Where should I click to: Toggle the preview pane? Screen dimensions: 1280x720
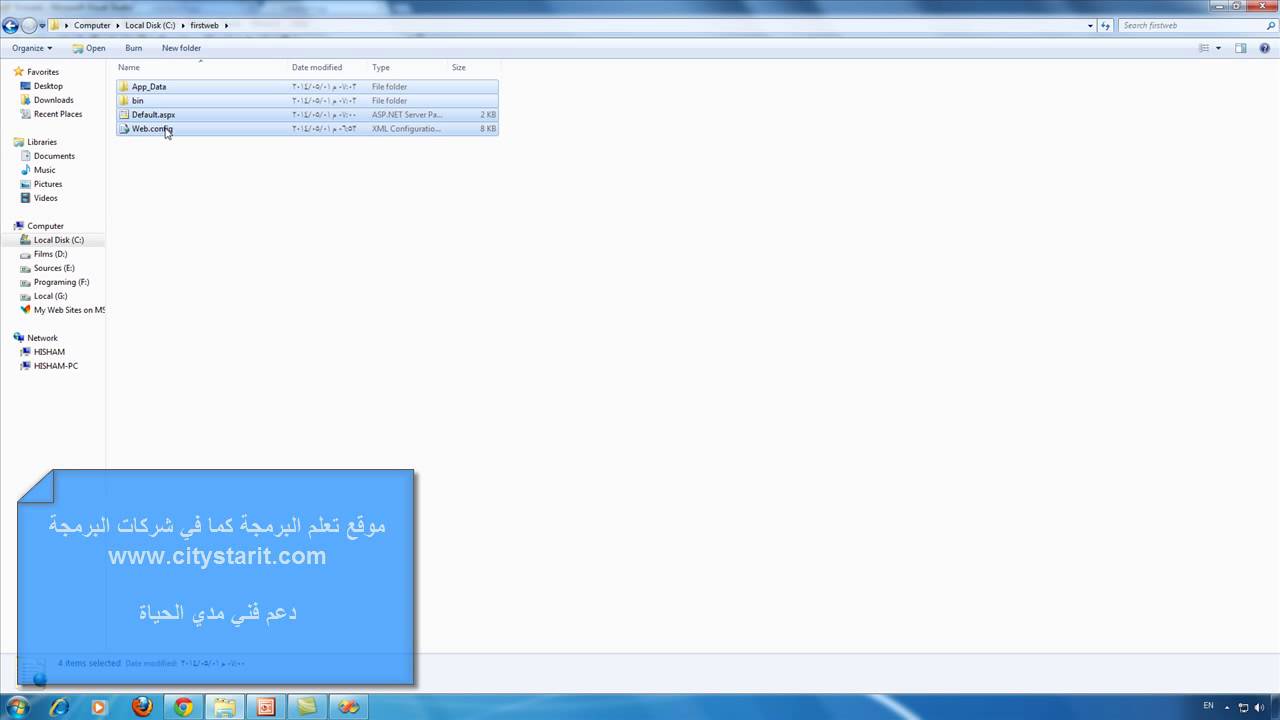point(1241,48)
